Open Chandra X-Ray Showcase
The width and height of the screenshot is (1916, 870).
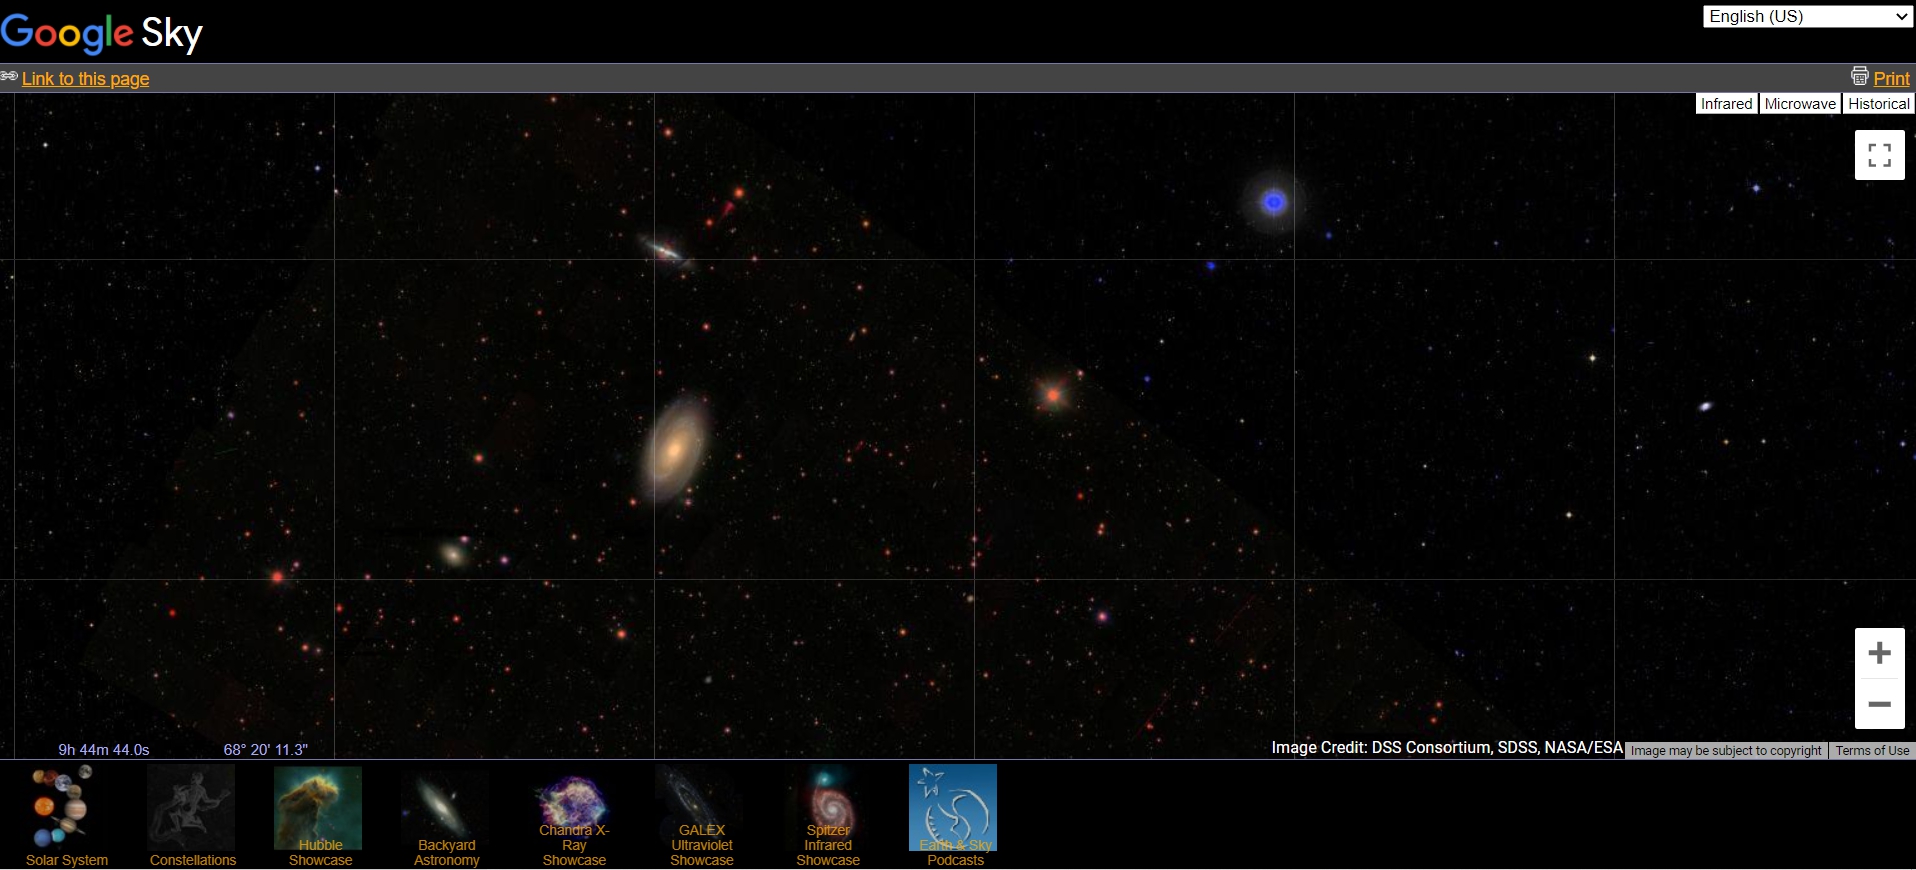[x=574, y=815]
